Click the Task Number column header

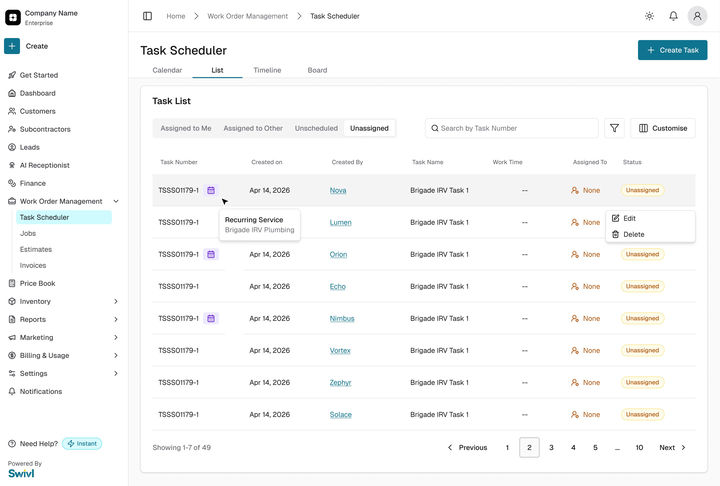pos(179,162)
